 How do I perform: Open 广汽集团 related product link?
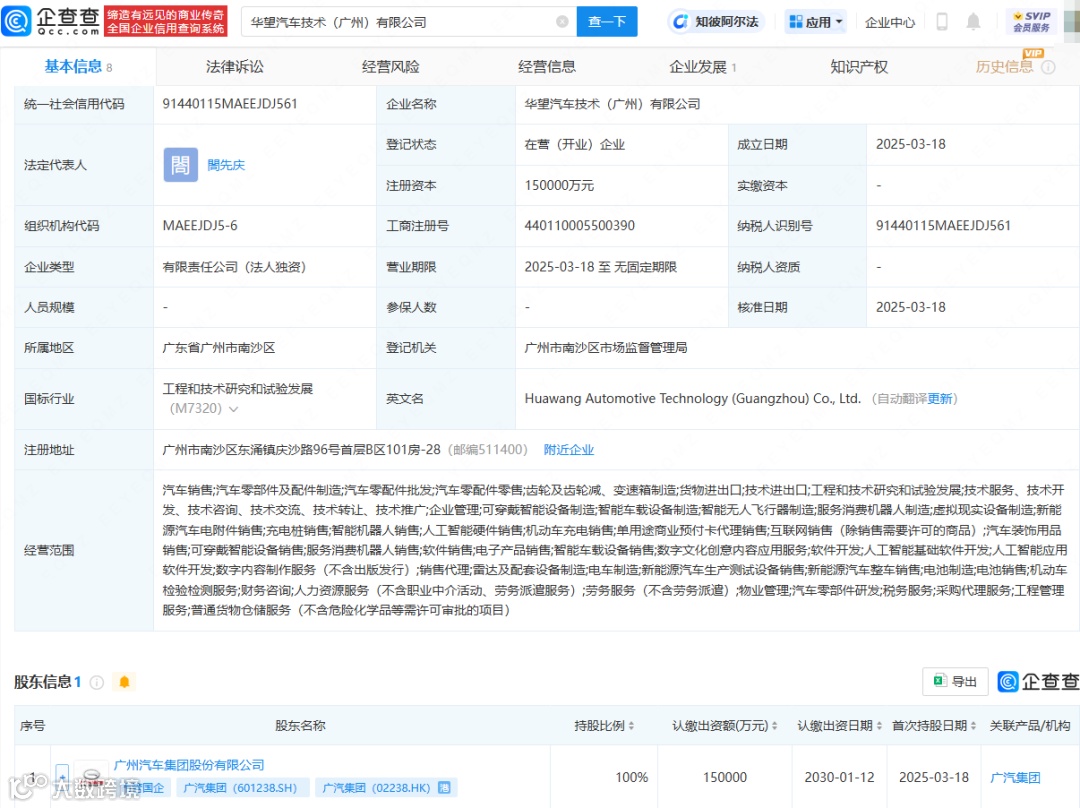pyautogui.click(x=1015, y=778)
